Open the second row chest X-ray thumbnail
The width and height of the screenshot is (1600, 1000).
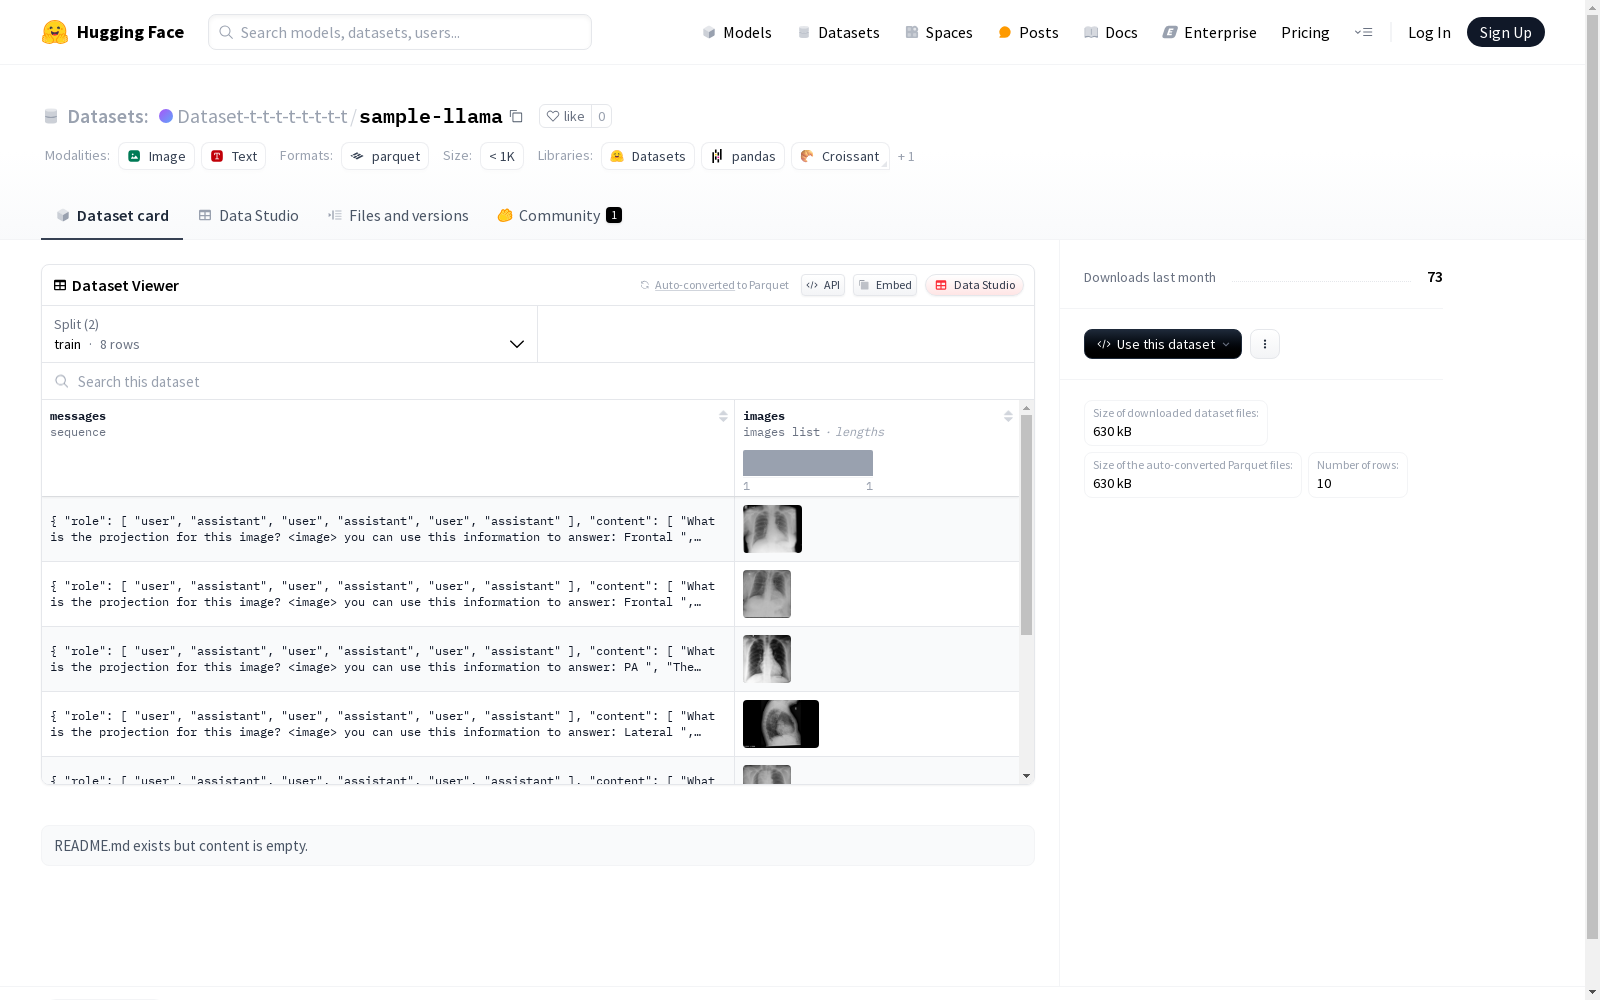[767, 594]
